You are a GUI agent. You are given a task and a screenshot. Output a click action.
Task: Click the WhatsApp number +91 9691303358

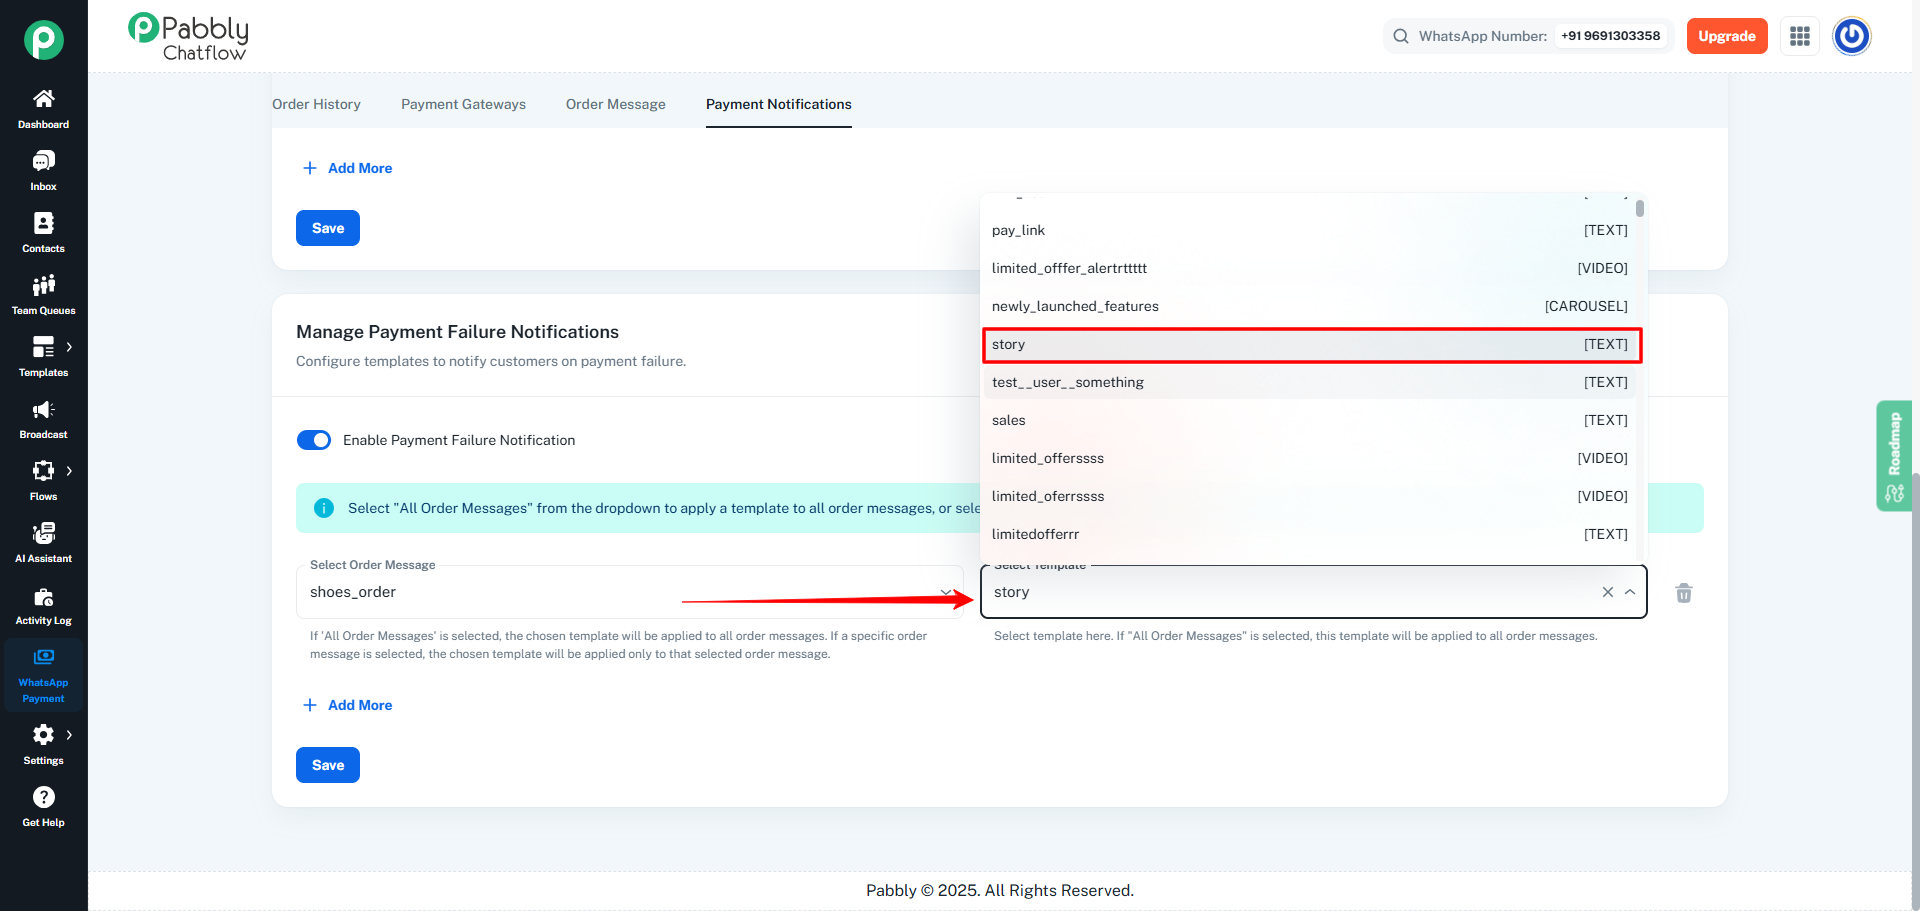tap(1610, 36)
